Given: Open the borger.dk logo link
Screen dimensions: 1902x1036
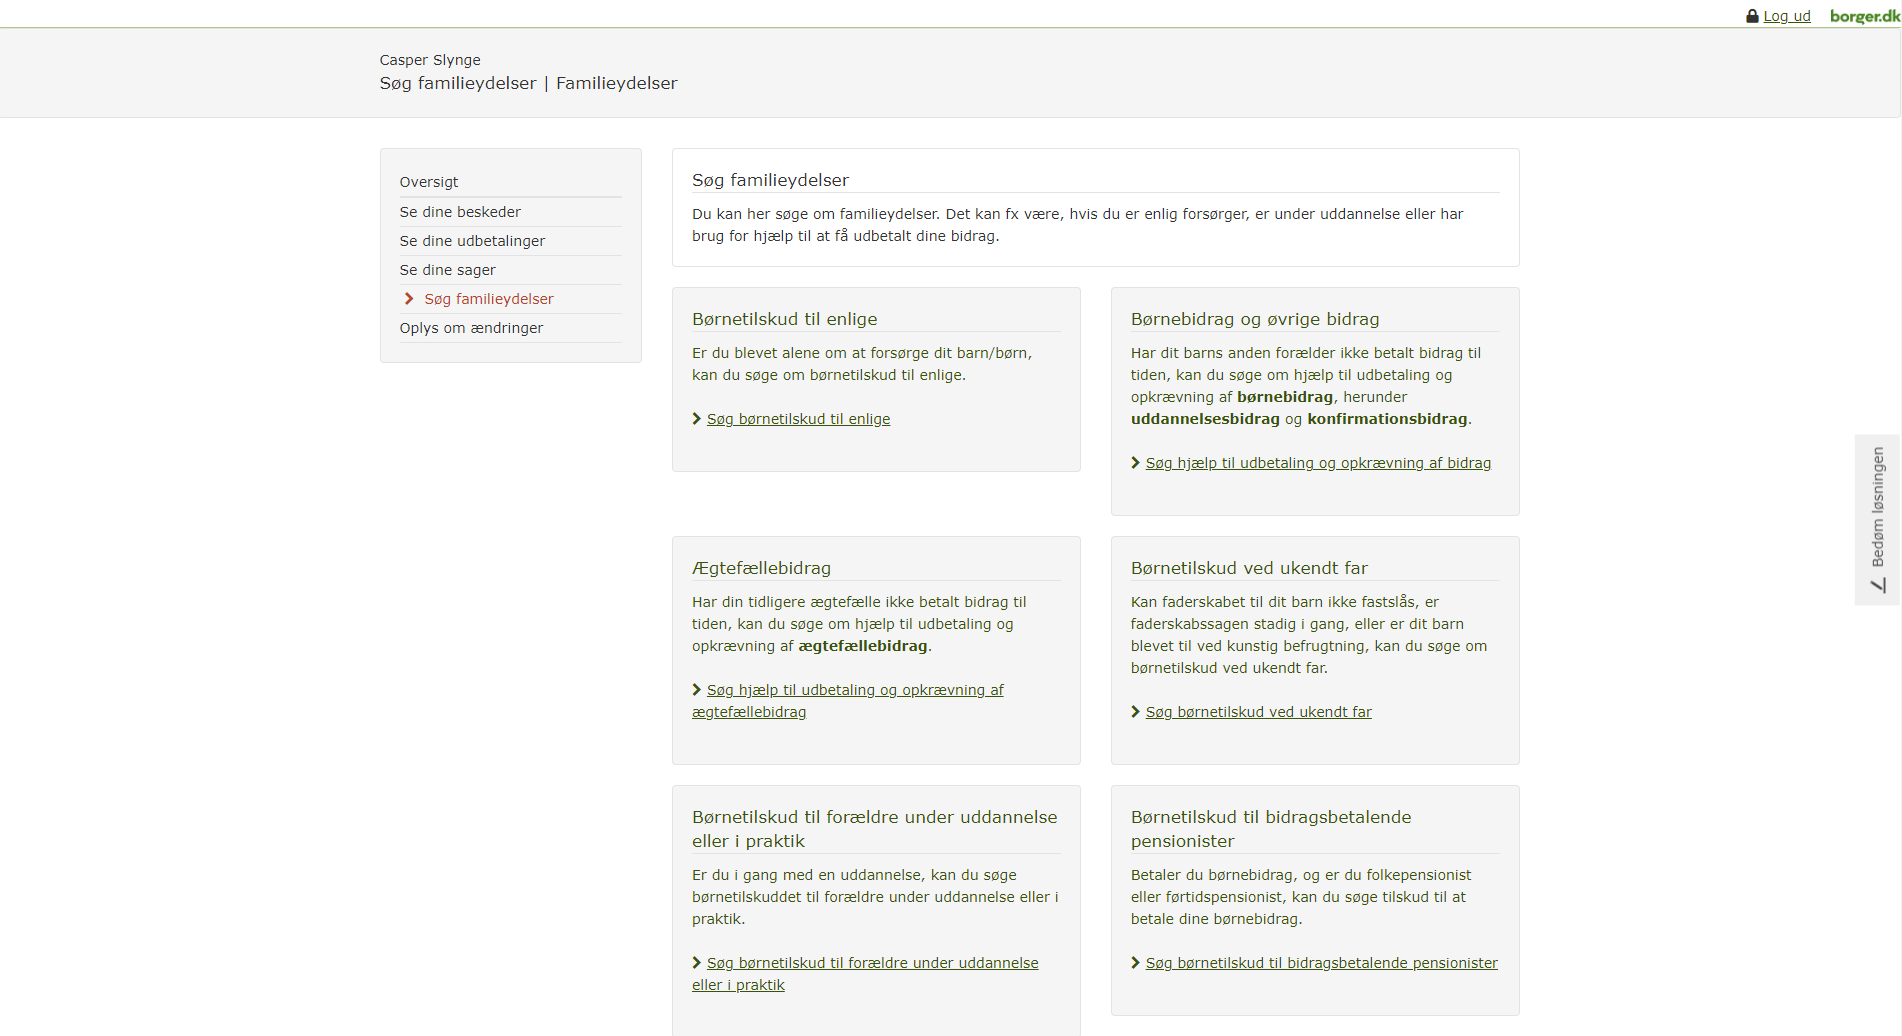Looking at the screenshot, I should click(1864, 16).
